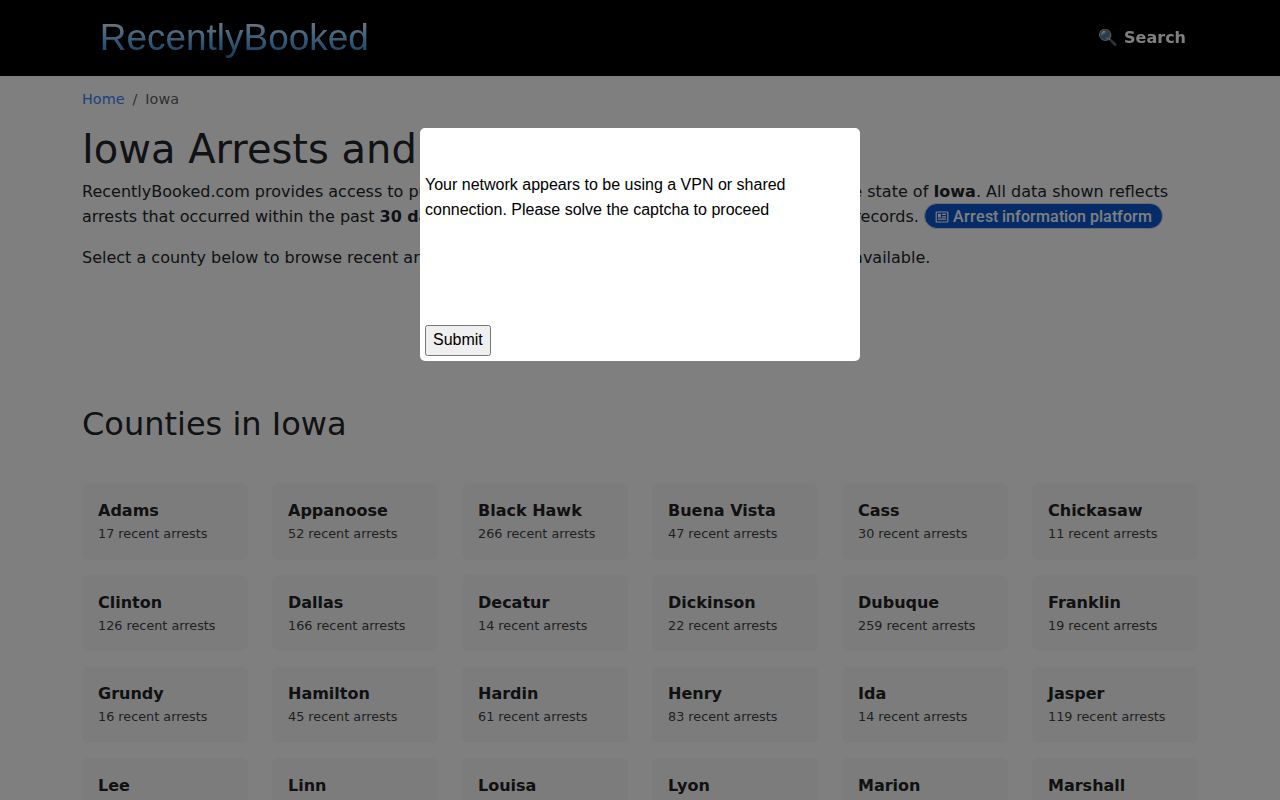Click the Arrest information platform badge

point(1043,216)
